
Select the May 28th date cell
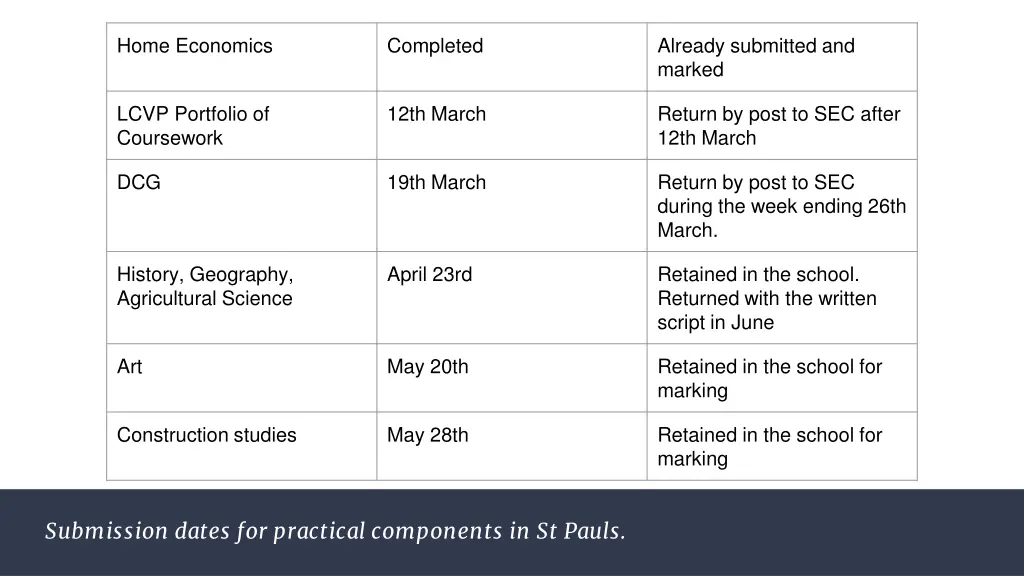pos(512,446)
